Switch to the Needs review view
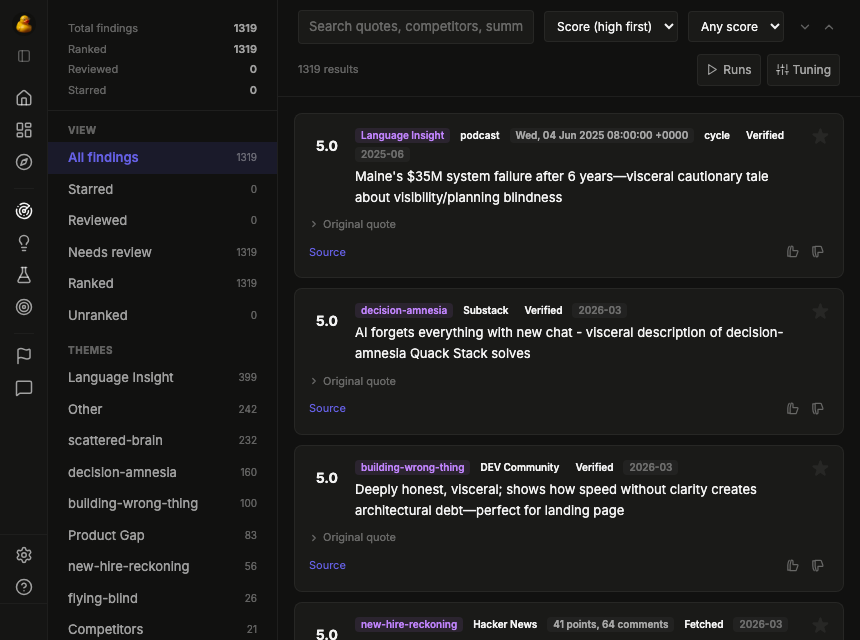Screen dimensions: 860x640 pos(110,252)
